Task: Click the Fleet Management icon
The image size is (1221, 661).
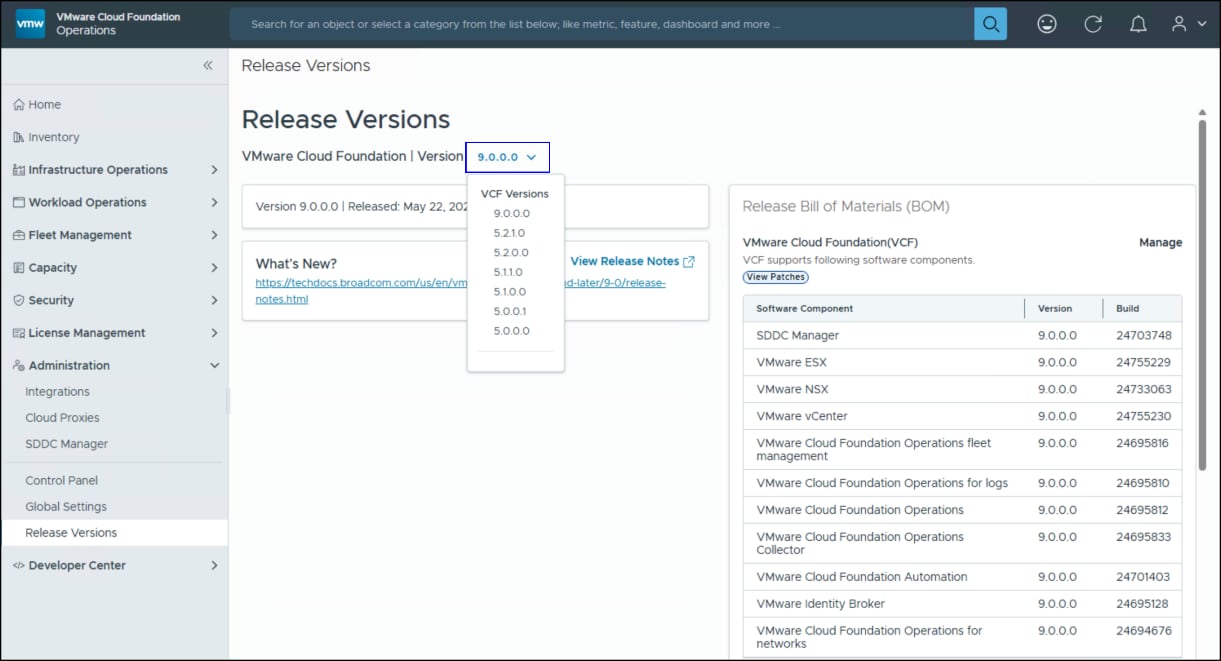Action: click(19, 235)
